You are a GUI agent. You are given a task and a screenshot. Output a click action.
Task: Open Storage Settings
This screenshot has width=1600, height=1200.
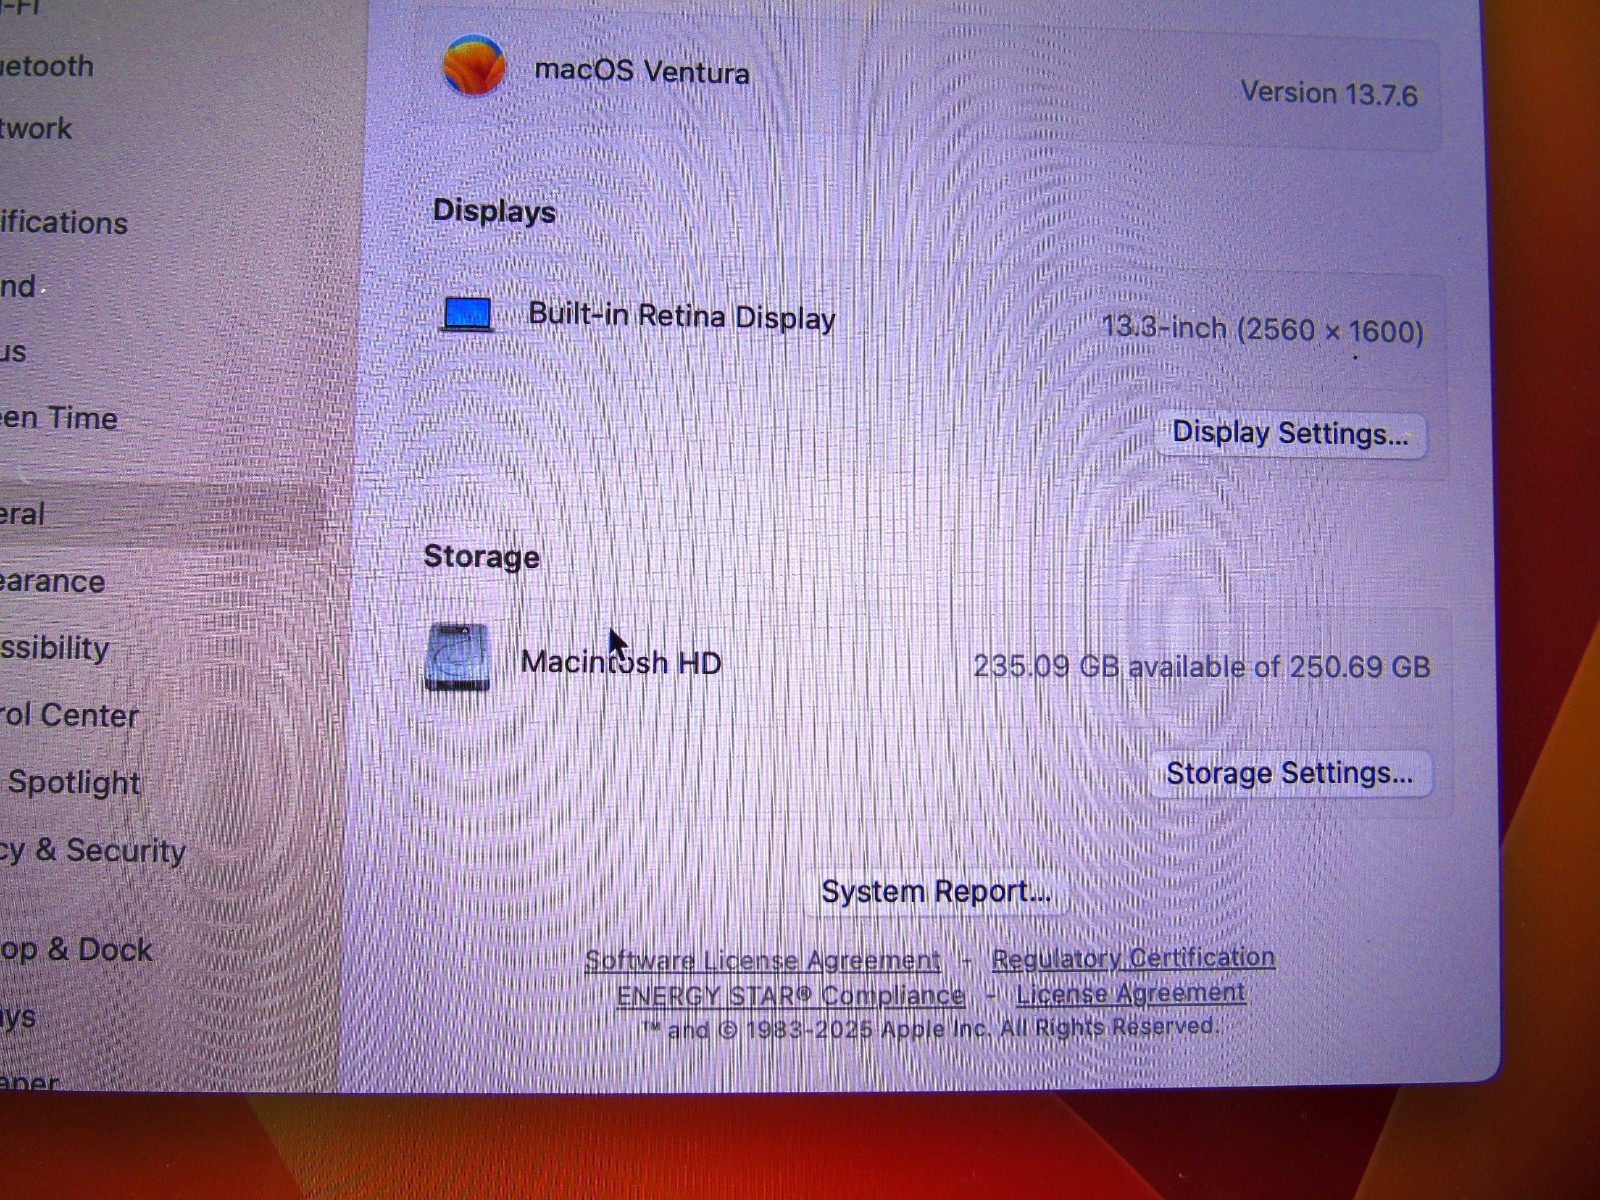click(x=1290, y=774)
